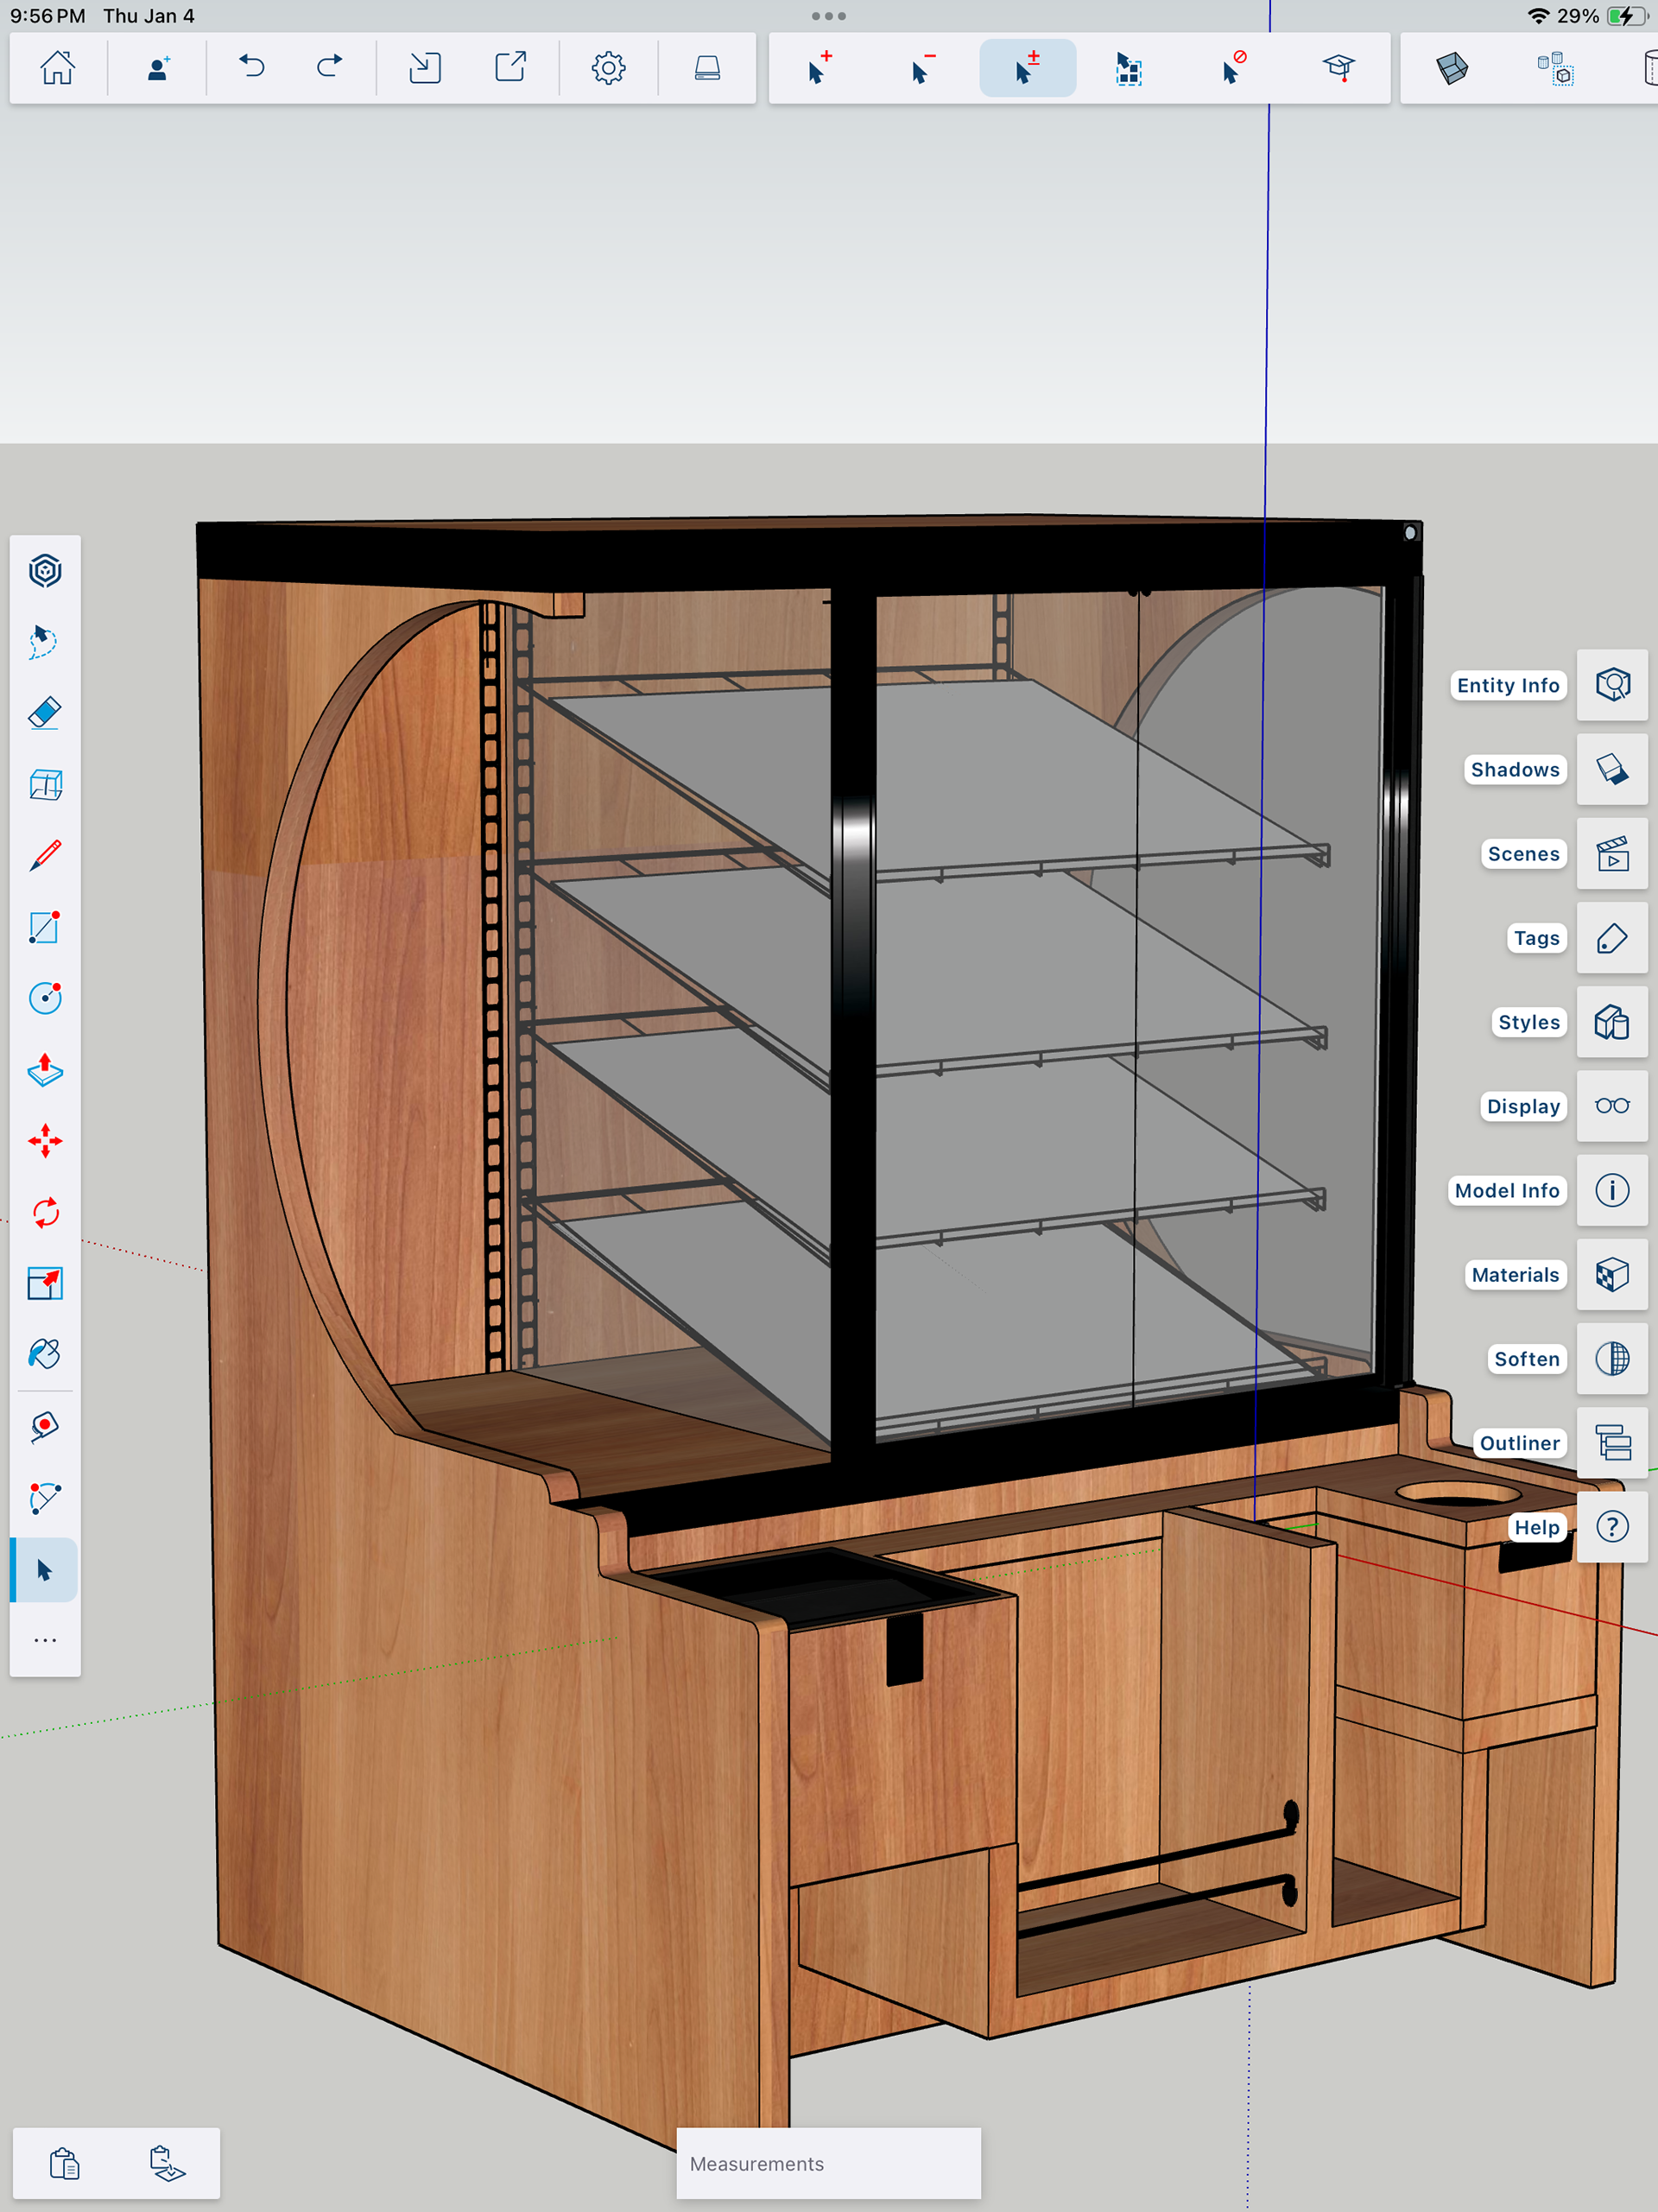This screenshot has width=1658, height=2212.
Task: Select the Tape Measure tool
Action: (45, 1426)
